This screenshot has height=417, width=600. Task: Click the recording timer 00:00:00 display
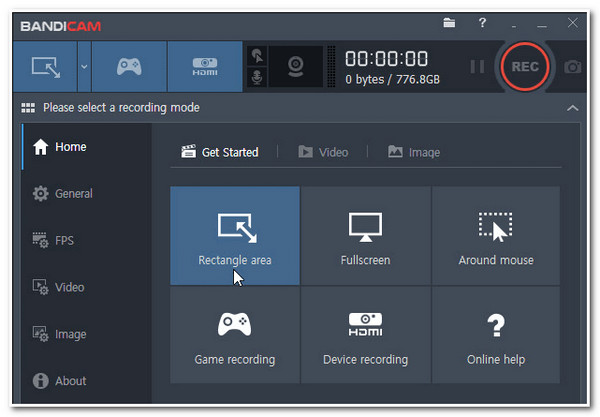point(386,59)
